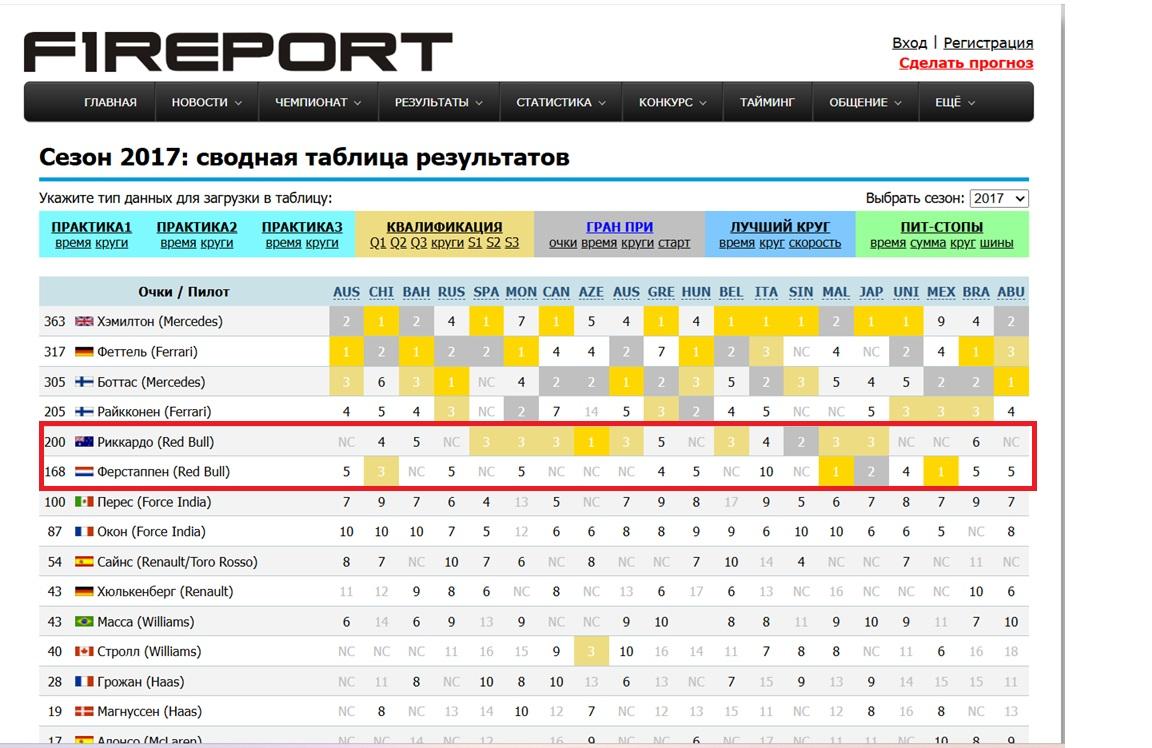Click the German flag beside Феттель
Image resolution: width=1152 pixels, height=748 pixels.
click(84, 351)
